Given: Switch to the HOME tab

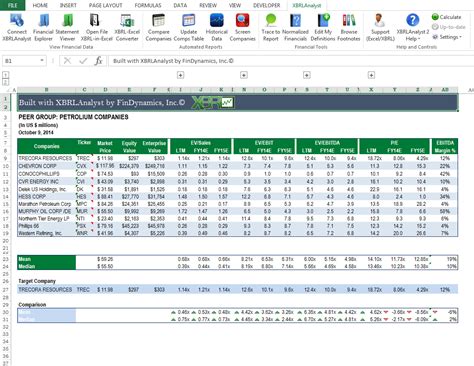Looking at the screenshot, I should click(40, 5).
